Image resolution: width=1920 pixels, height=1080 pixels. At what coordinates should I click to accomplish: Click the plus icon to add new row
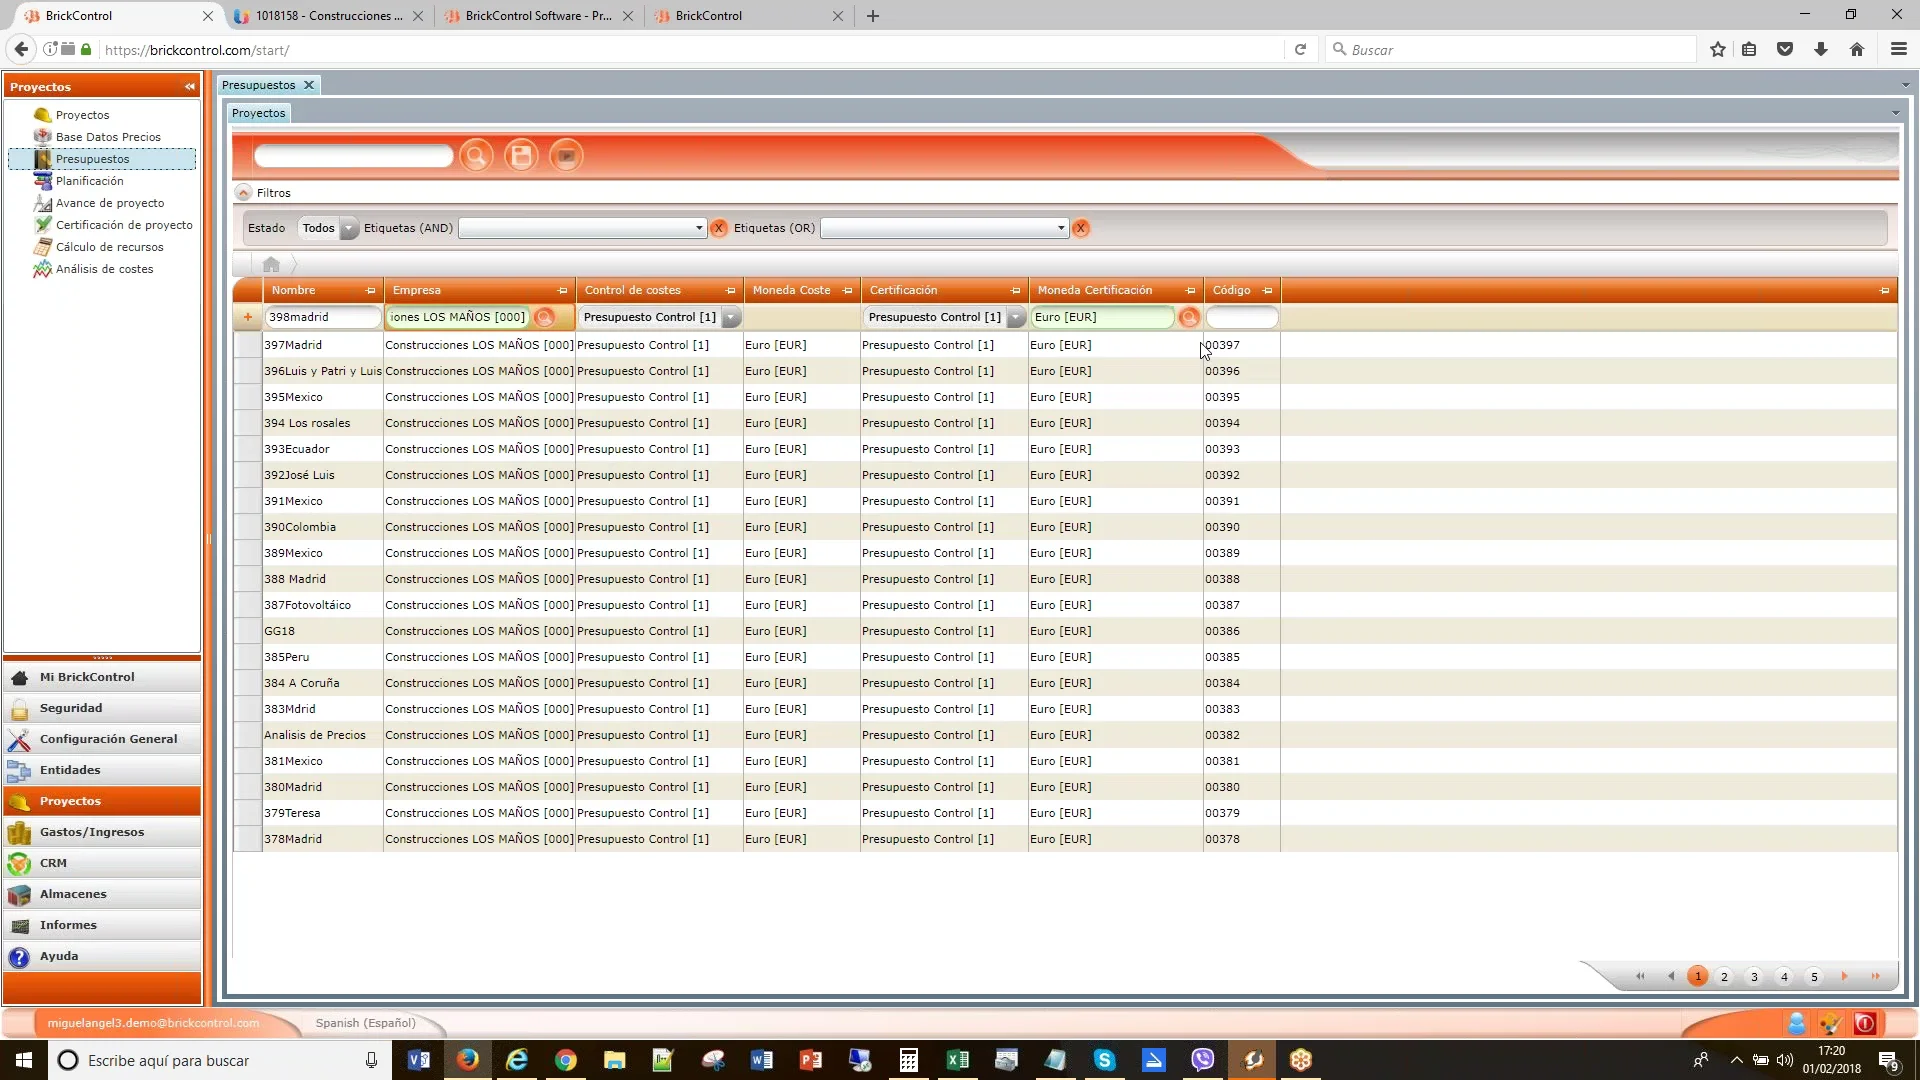[x=248, y=317]
